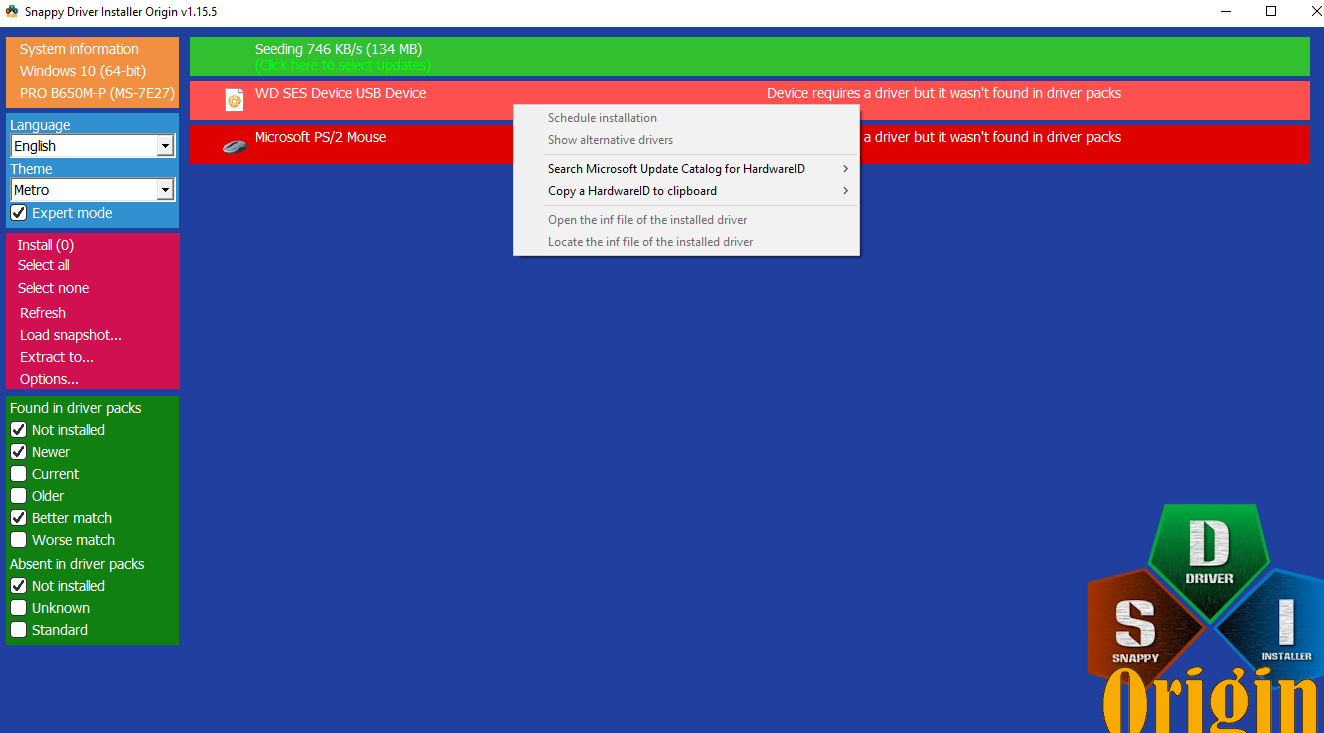Open the Theme dropdown showing Metro
This screenshot has width=1324, height=733.
[93, 190]
